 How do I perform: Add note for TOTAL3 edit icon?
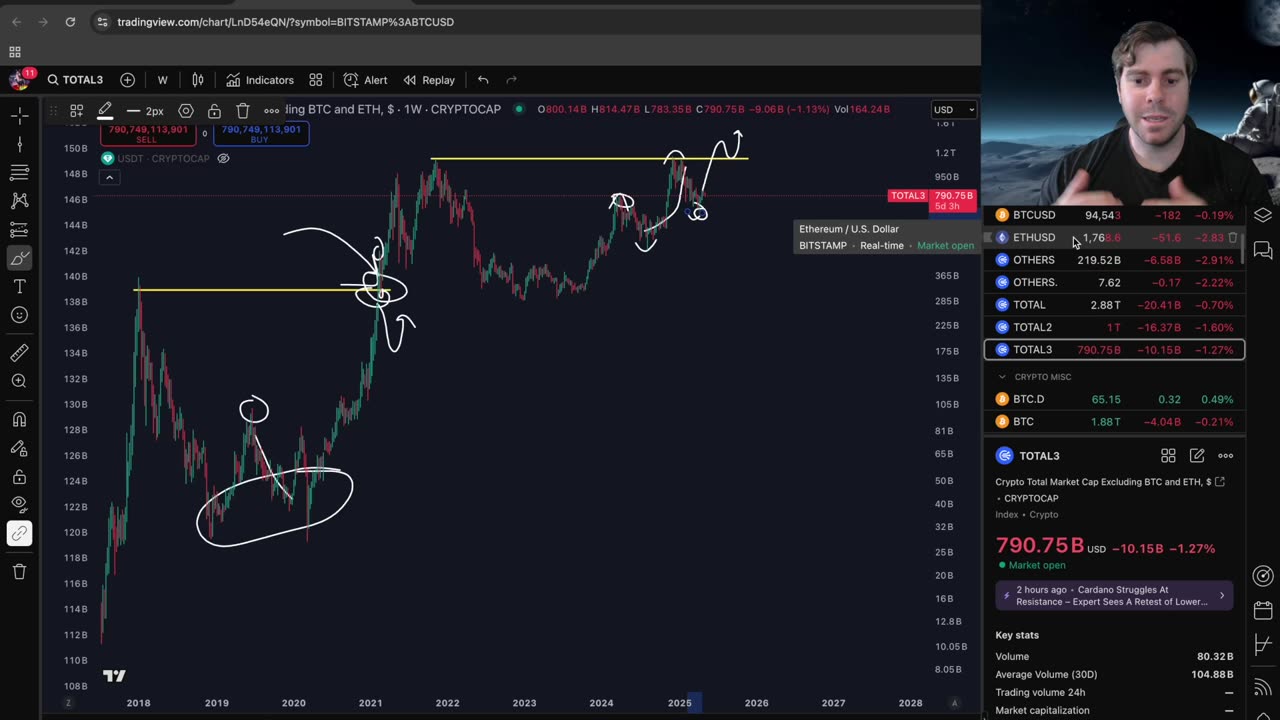pos(1197,456)
